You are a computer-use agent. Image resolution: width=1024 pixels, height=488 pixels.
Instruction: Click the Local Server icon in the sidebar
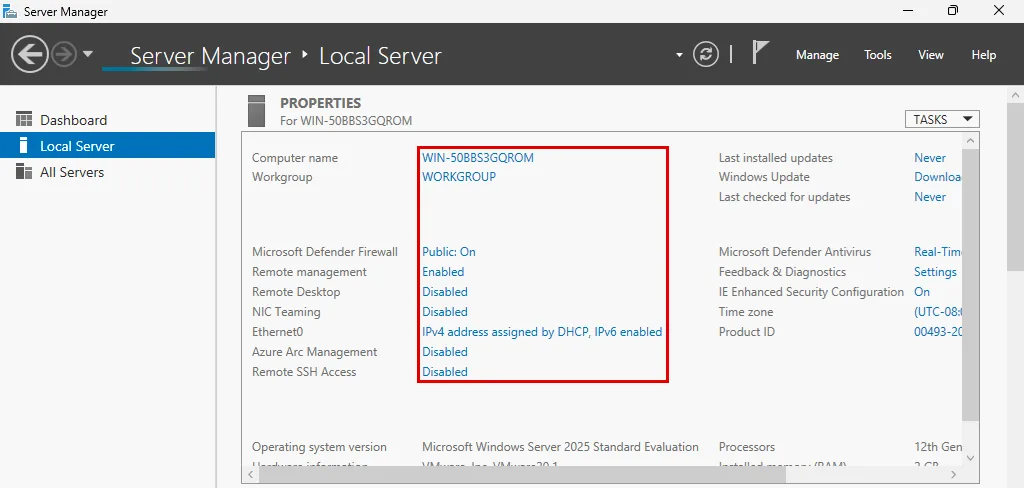[24, 145]
